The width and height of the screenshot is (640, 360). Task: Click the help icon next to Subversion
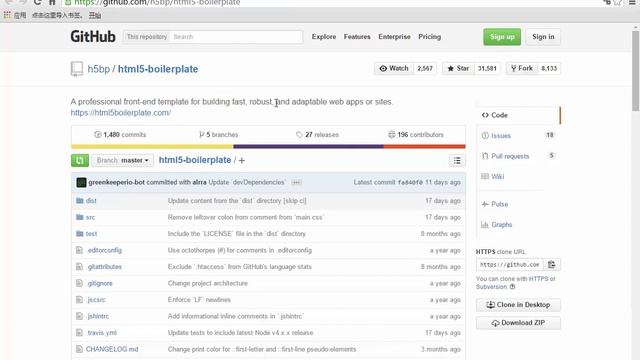[x=512, y=287]
